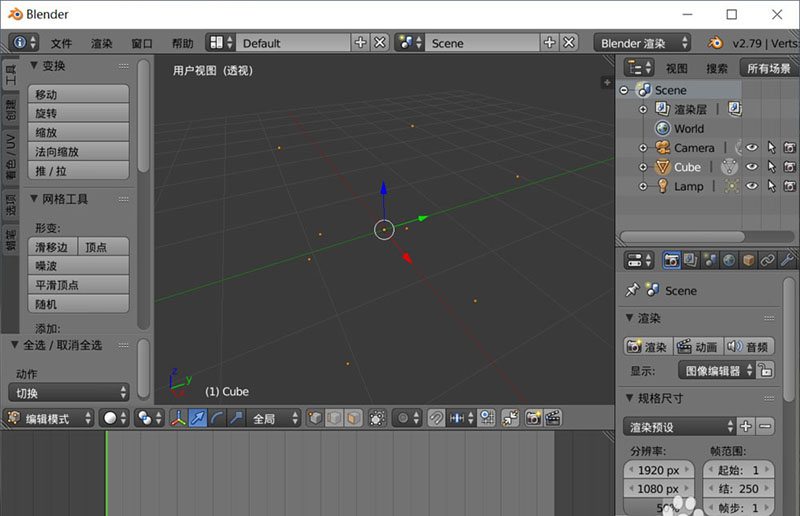Open the Image Editor display dropdown
This screenshot has height=516, width=800.
click(716, 371)
